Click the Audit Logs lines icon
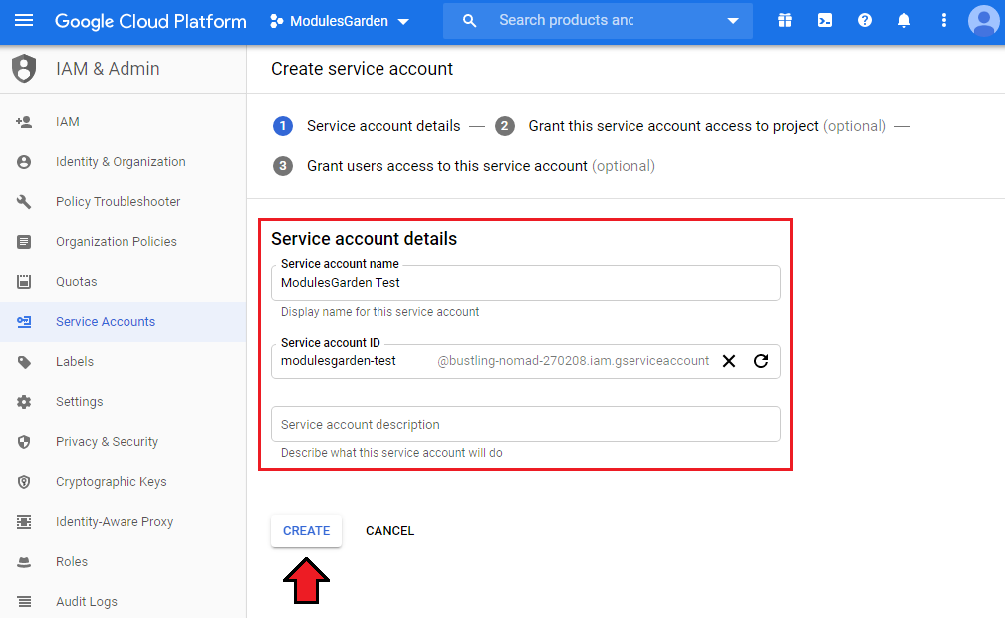1005x618 pixels. (x=24, y=602)
